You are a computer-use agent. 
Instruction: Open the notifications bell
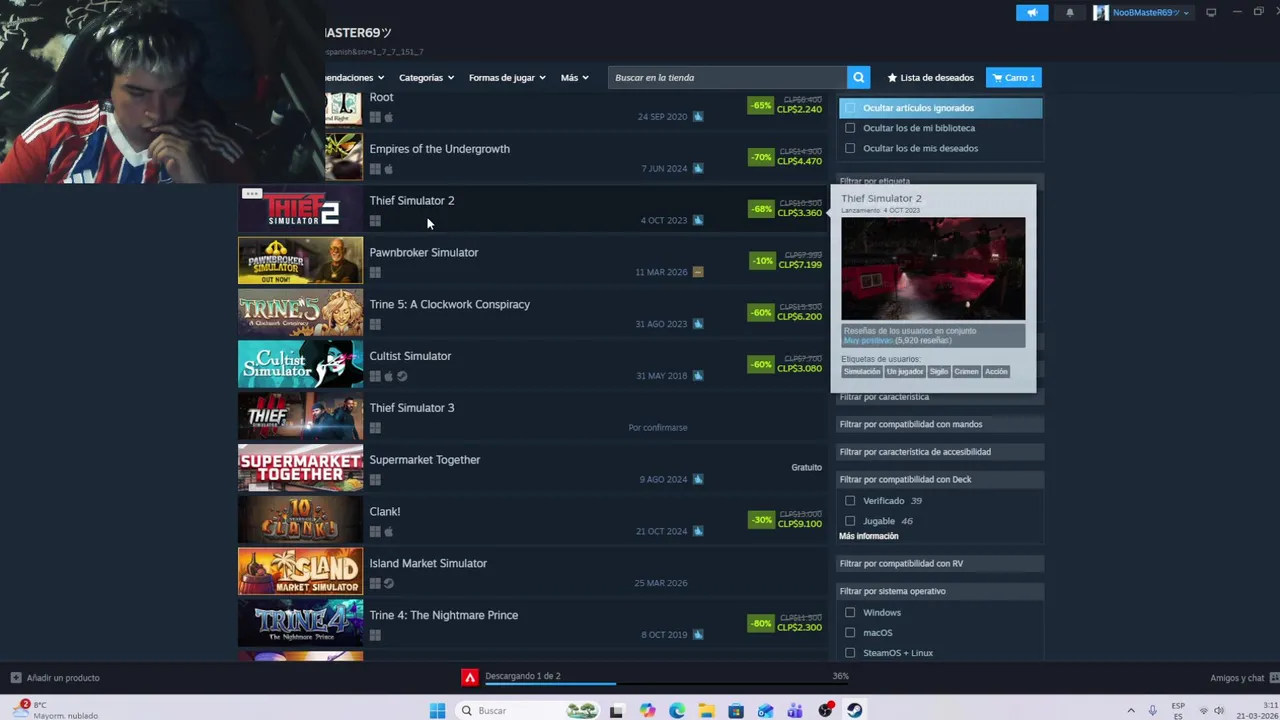[1070, 13]
